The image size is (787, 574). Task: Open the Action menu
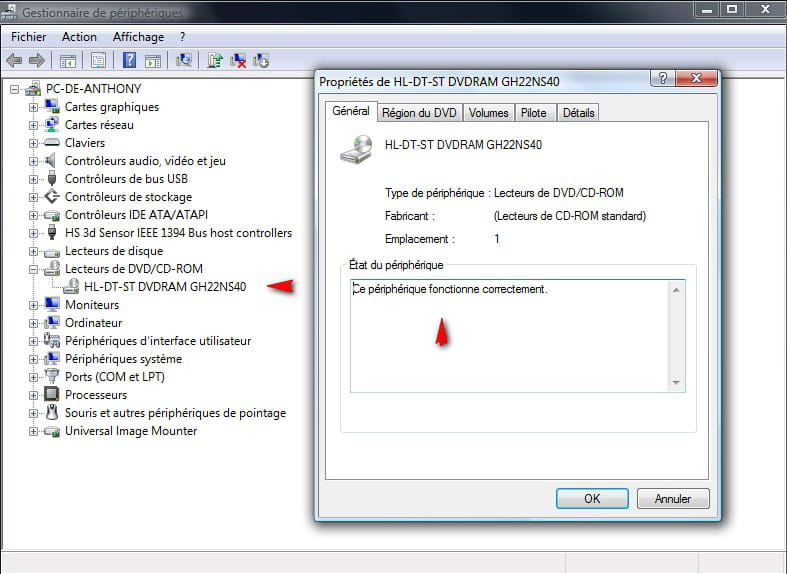point(79,37)
